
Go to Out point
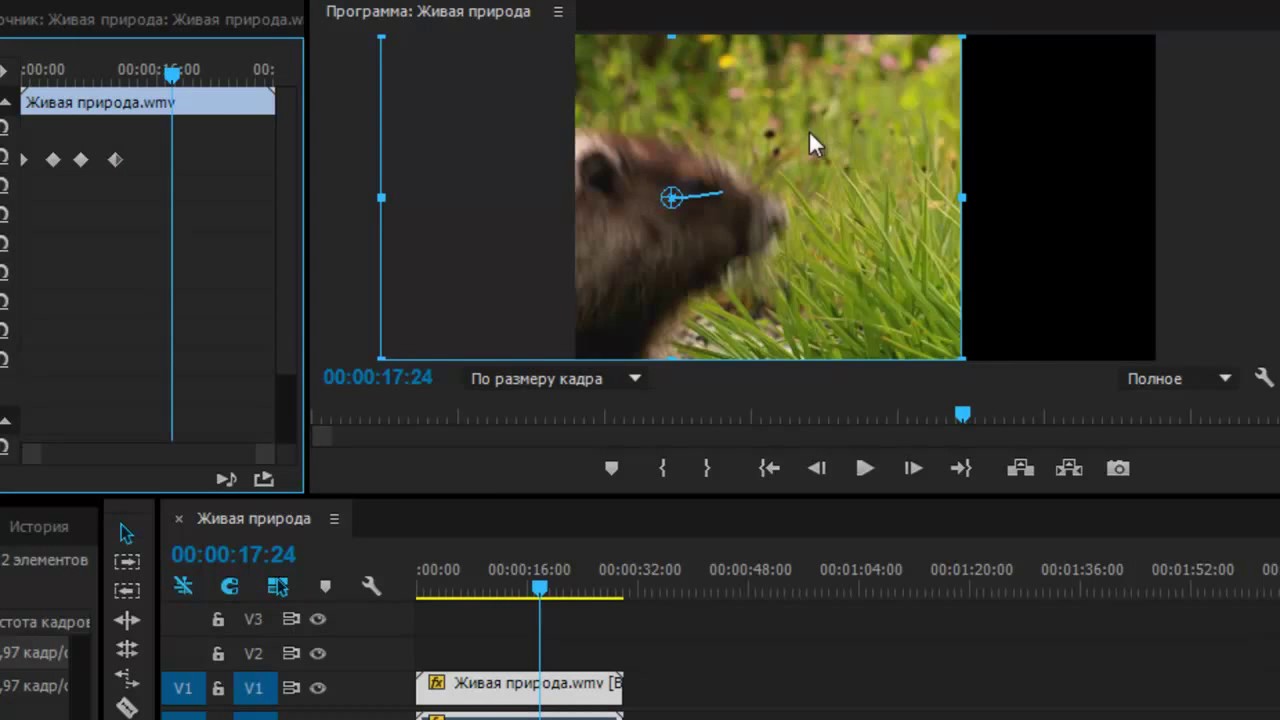pyautogui.click(x=961, y=468)
